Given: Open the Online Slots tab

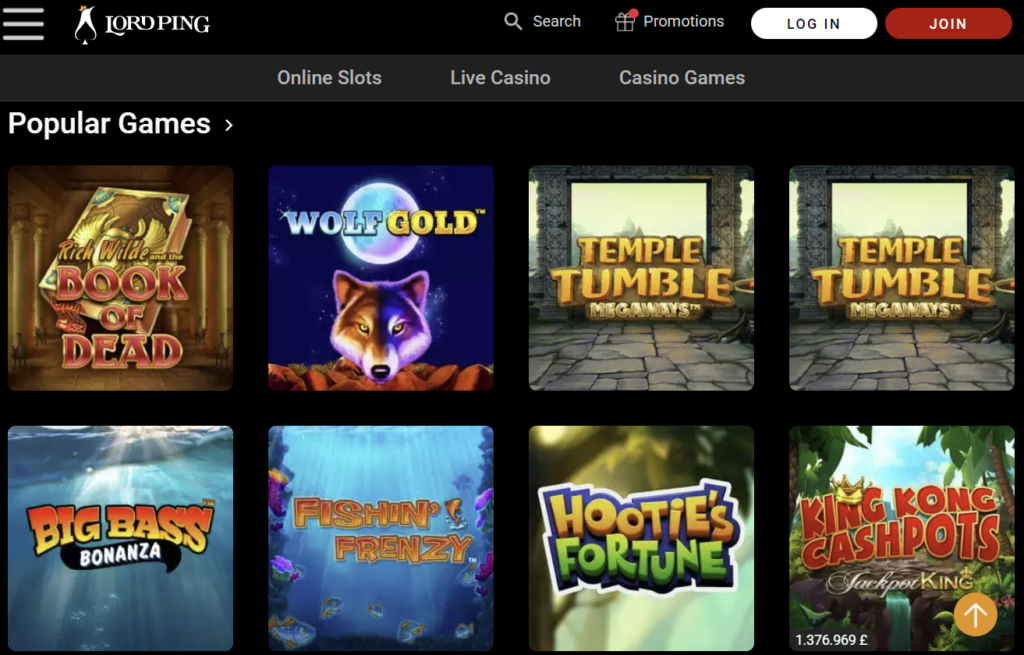Looking at the screenshot, I should coord(329,78).
